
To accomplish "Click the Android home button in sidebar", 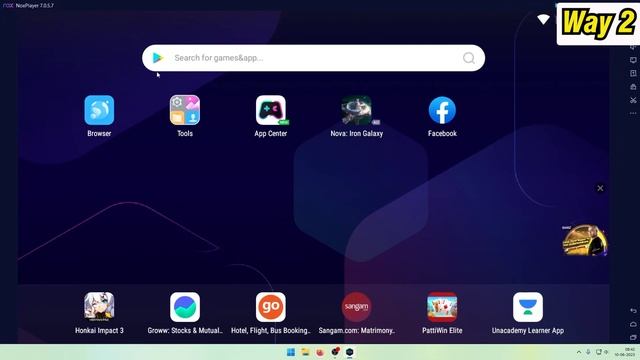I will (633, 324).
